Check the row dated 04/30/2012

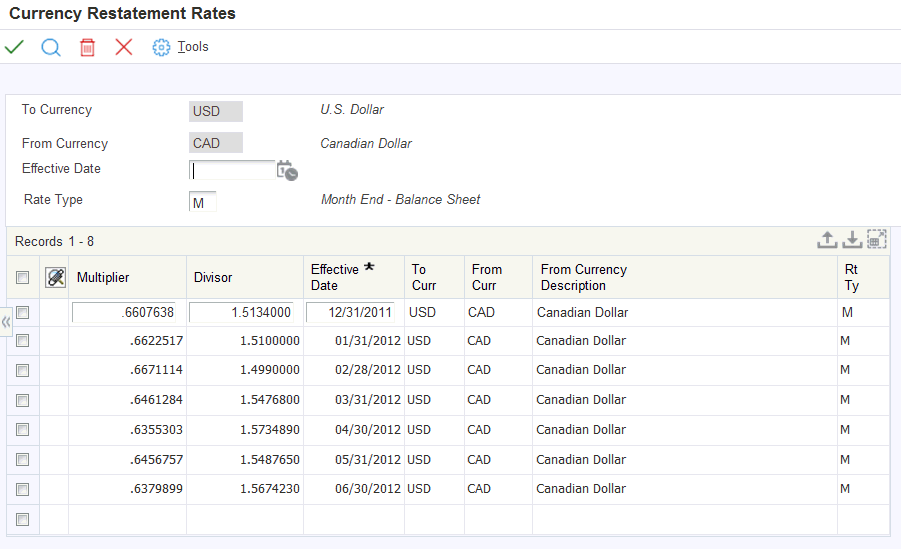click(x=22, y=429)
